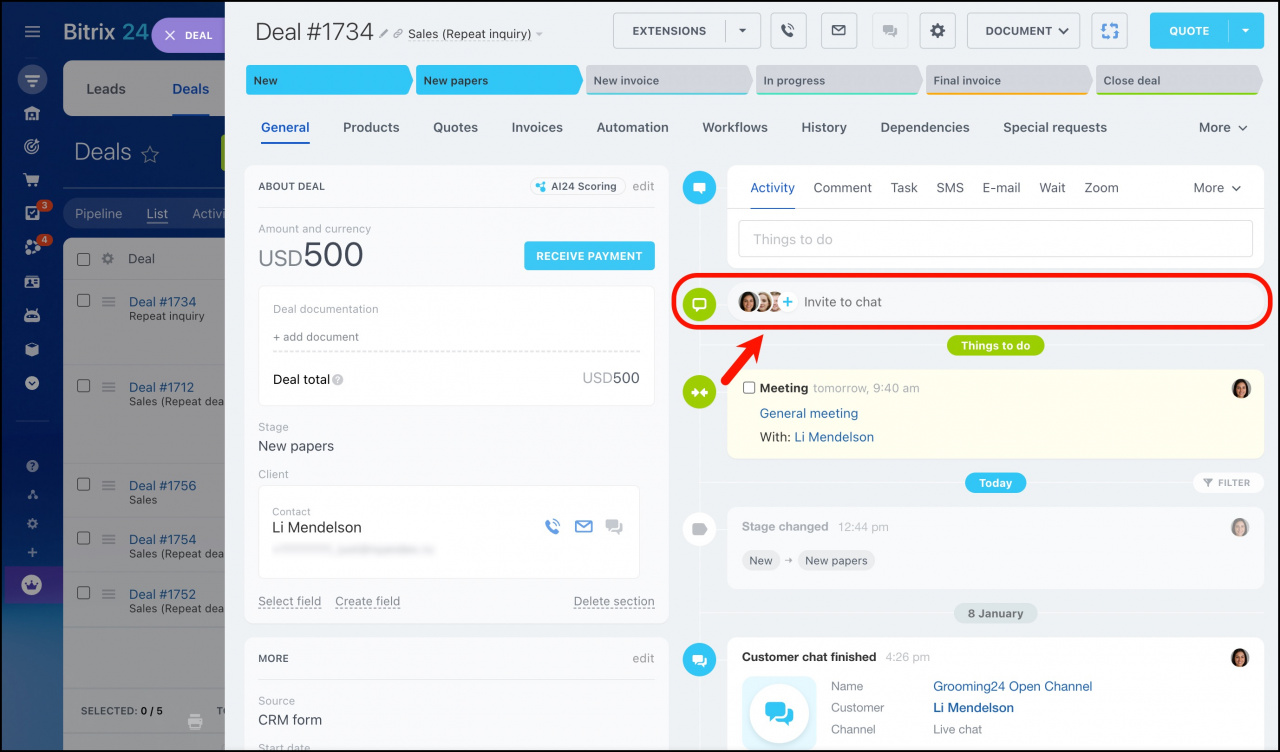Select the Comment tab in activity panel

click(x=843, y=188)
